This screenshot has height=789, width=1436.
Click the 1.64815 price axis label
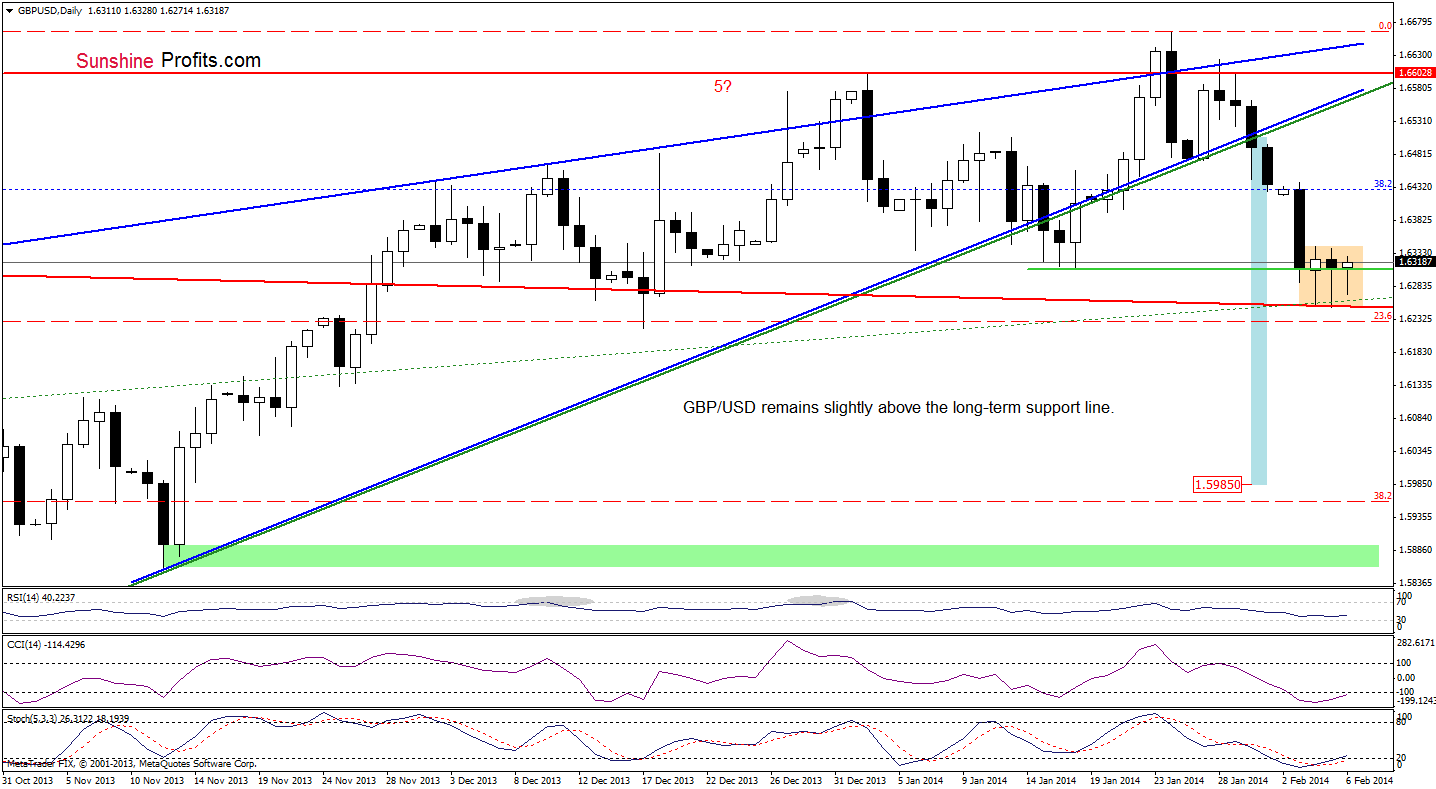1414,153
